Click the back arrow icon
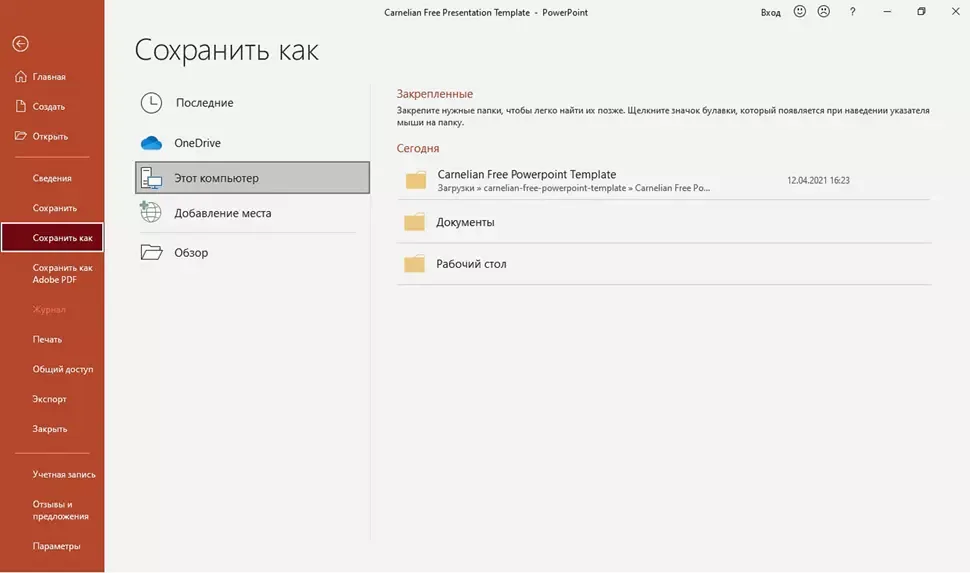This screenshot has width=970, height=573. click(x=20, y=44)
